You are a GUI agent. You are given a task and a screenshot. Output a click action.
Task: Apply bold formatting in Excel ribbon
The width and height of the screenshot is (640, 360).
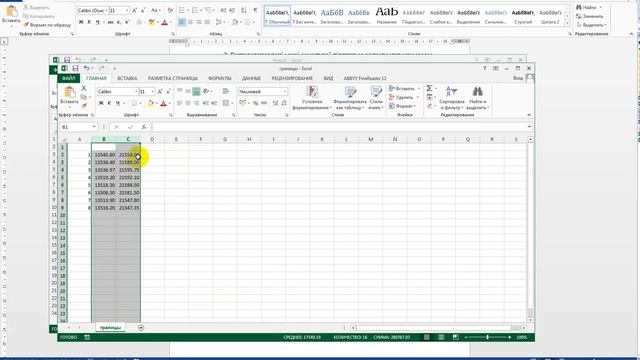click(101, 103)
